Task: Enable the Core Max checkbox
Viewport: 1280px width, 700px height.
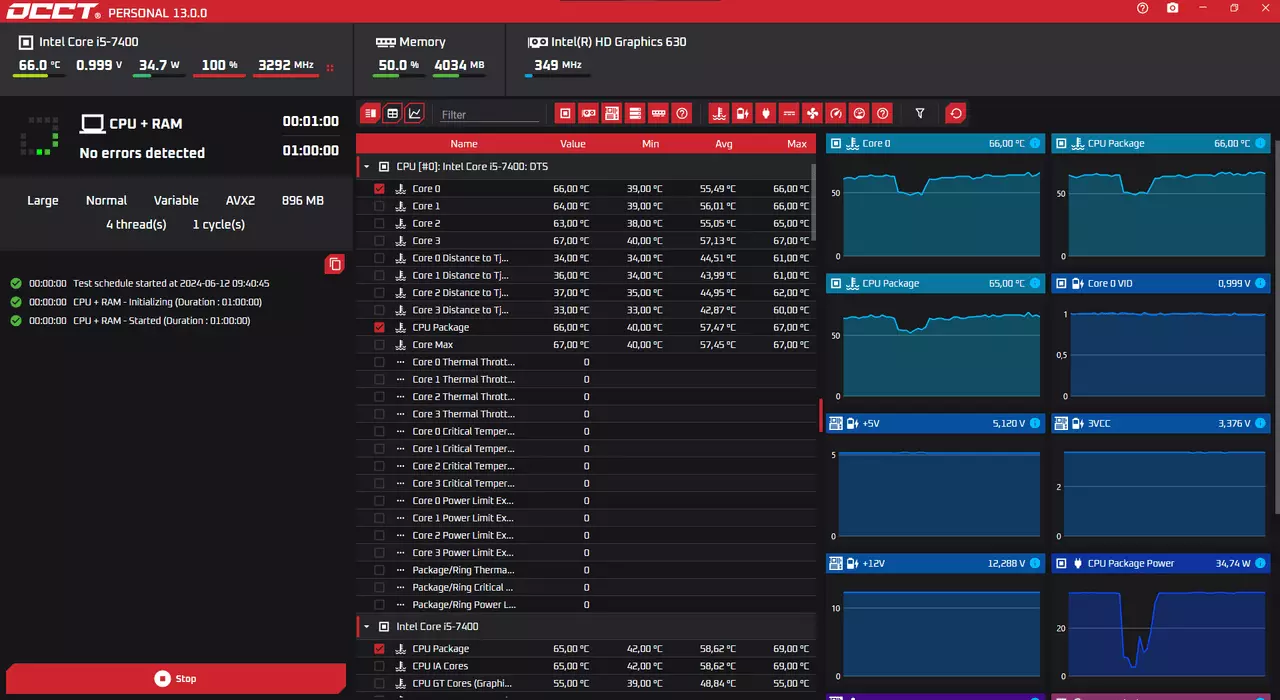Action: (x=379, y=345)
